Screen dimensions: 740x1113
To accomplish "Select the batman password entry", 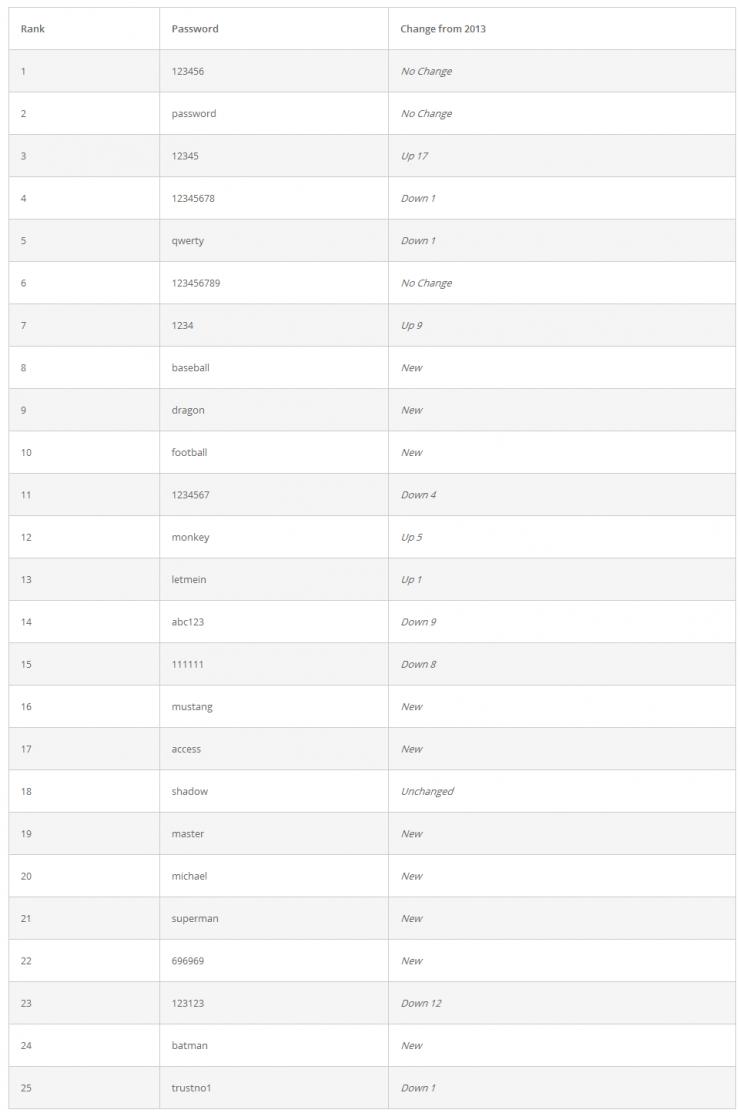I will pyautogui.click(x=190, y=1045).
